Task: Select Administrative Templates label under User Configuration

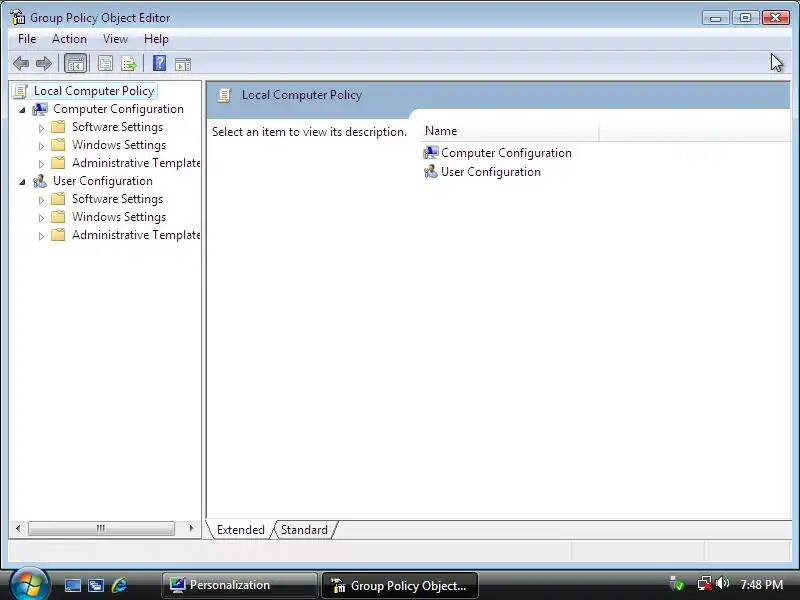Action: 136,235
